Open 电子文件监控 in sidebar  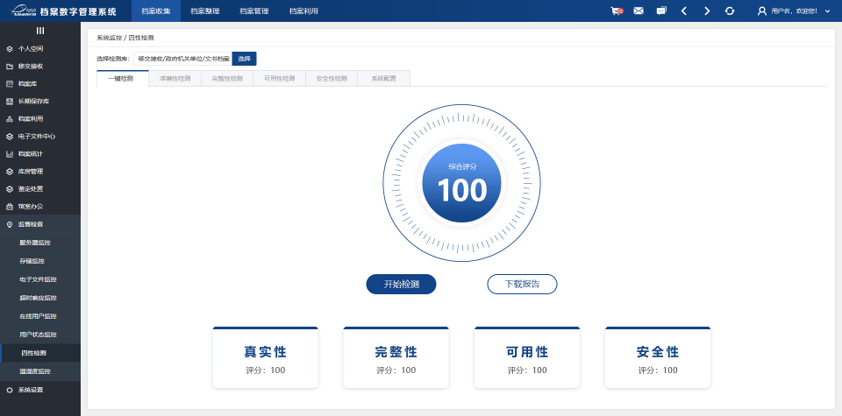(x=40, y=280)
